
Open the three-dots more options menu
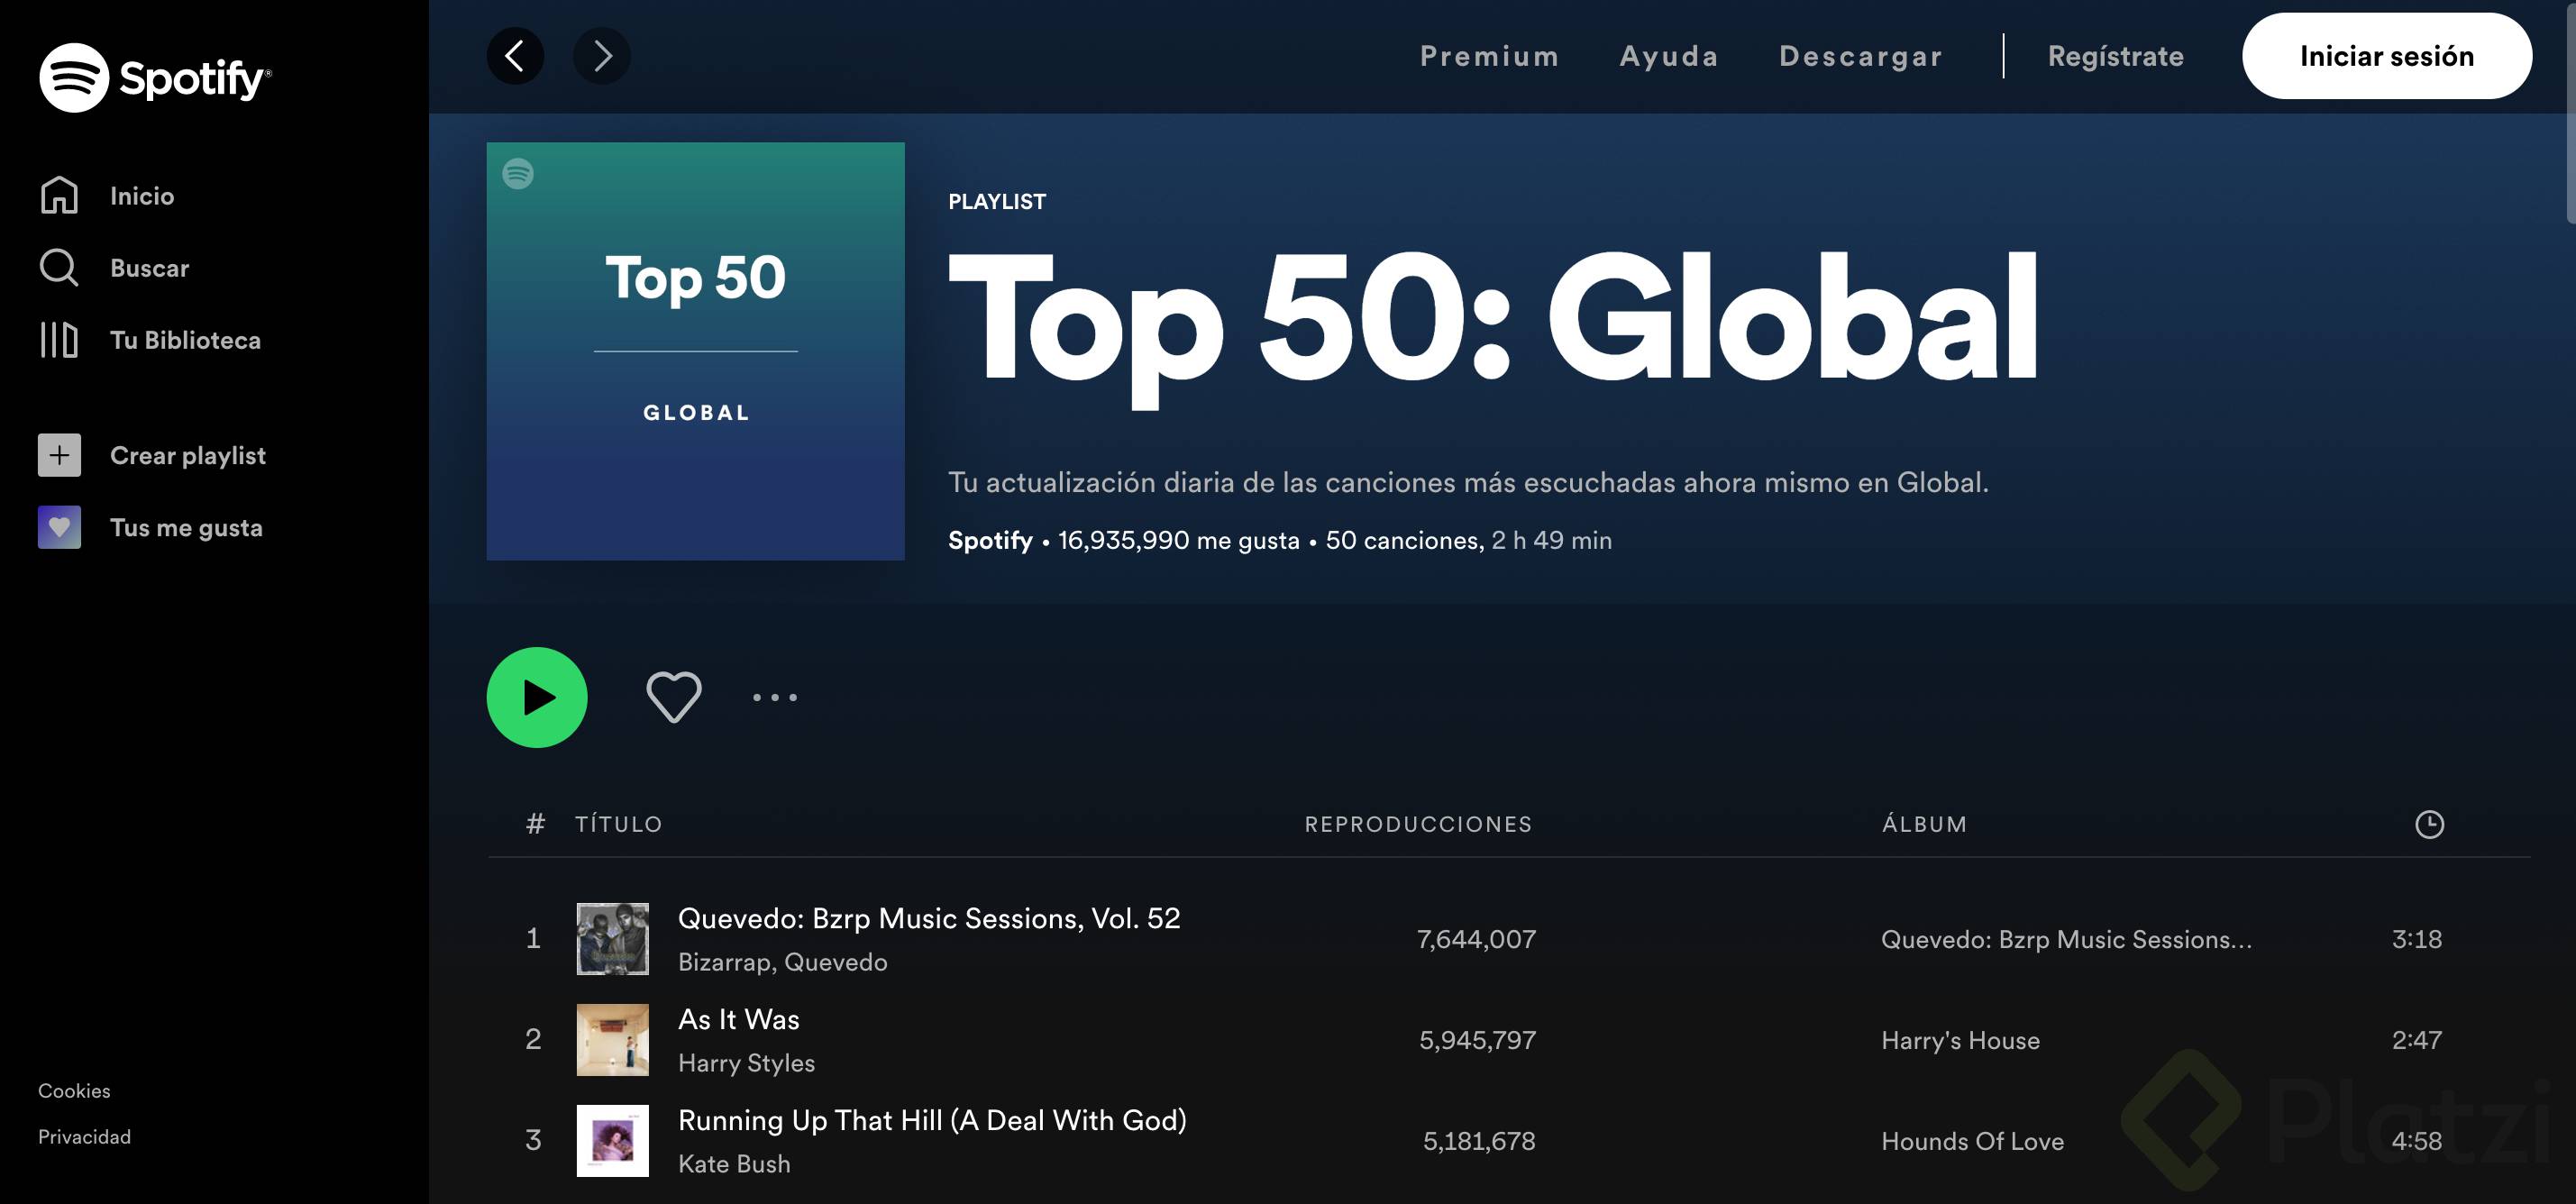775,697
